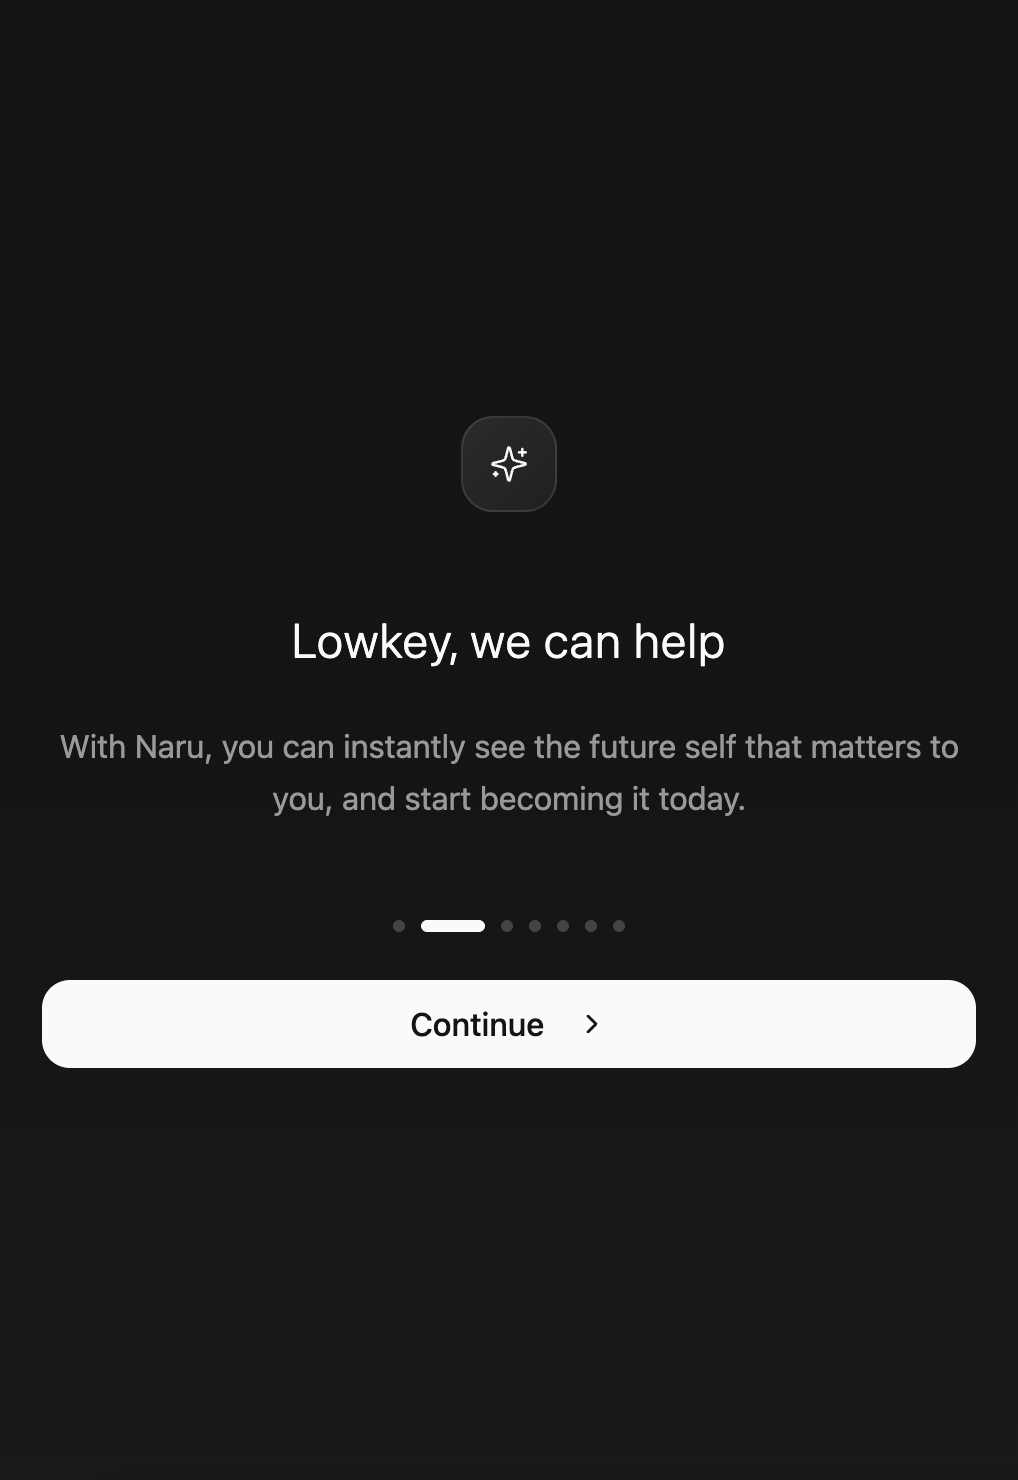The width and height of the screenshot is (1018, 1480).
Task: Tap the Continue button
Action: 509,1024
